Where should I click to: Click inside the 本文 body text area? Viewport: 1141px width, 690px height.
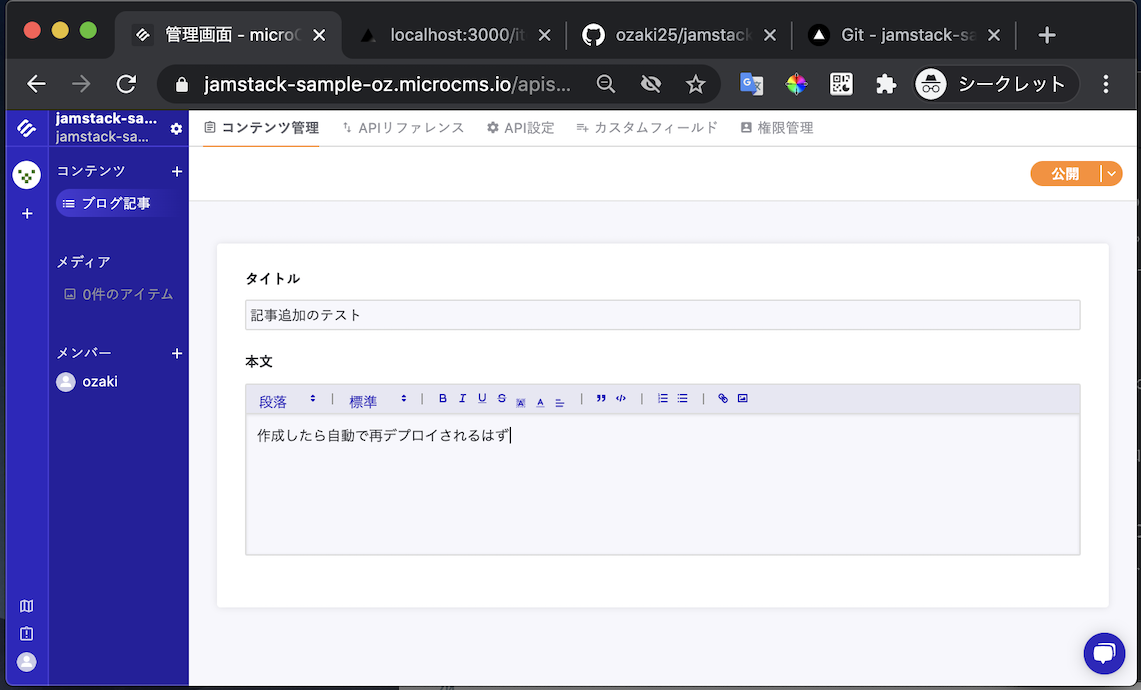tap(662, 485)
